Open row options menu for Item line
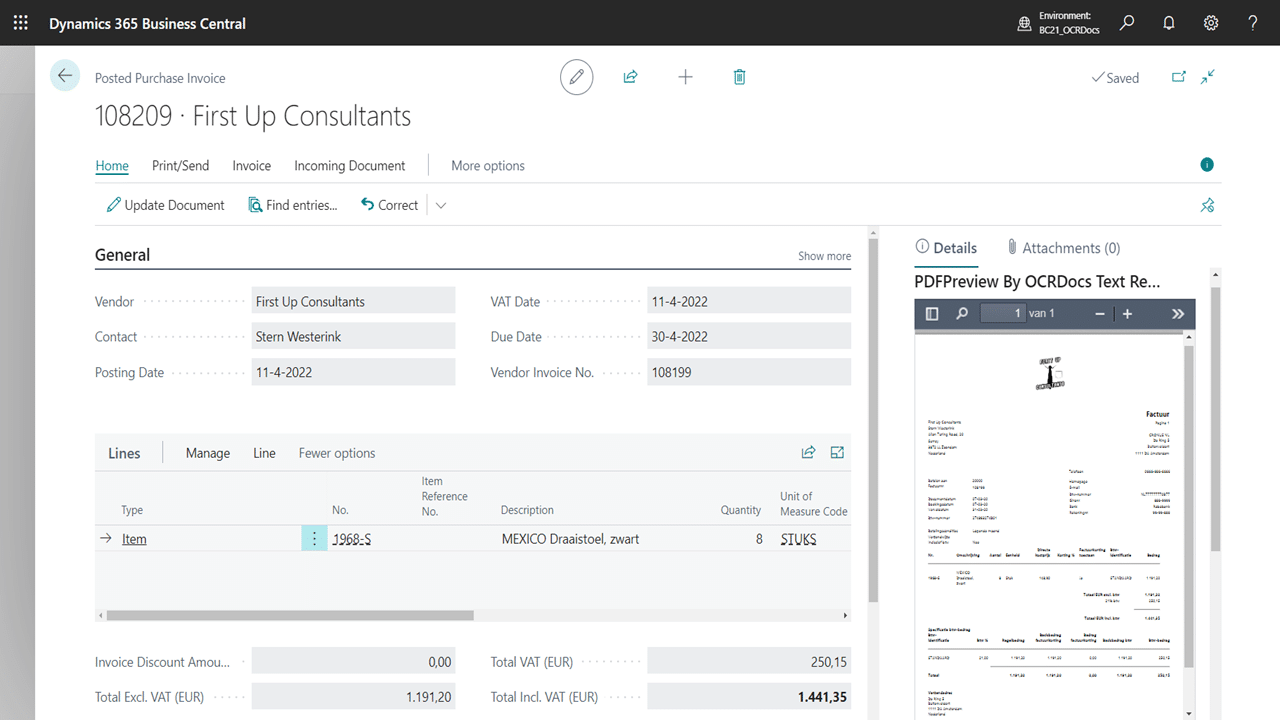The width and height of the screenshot is (1280, 720). [x=314, y=539]
